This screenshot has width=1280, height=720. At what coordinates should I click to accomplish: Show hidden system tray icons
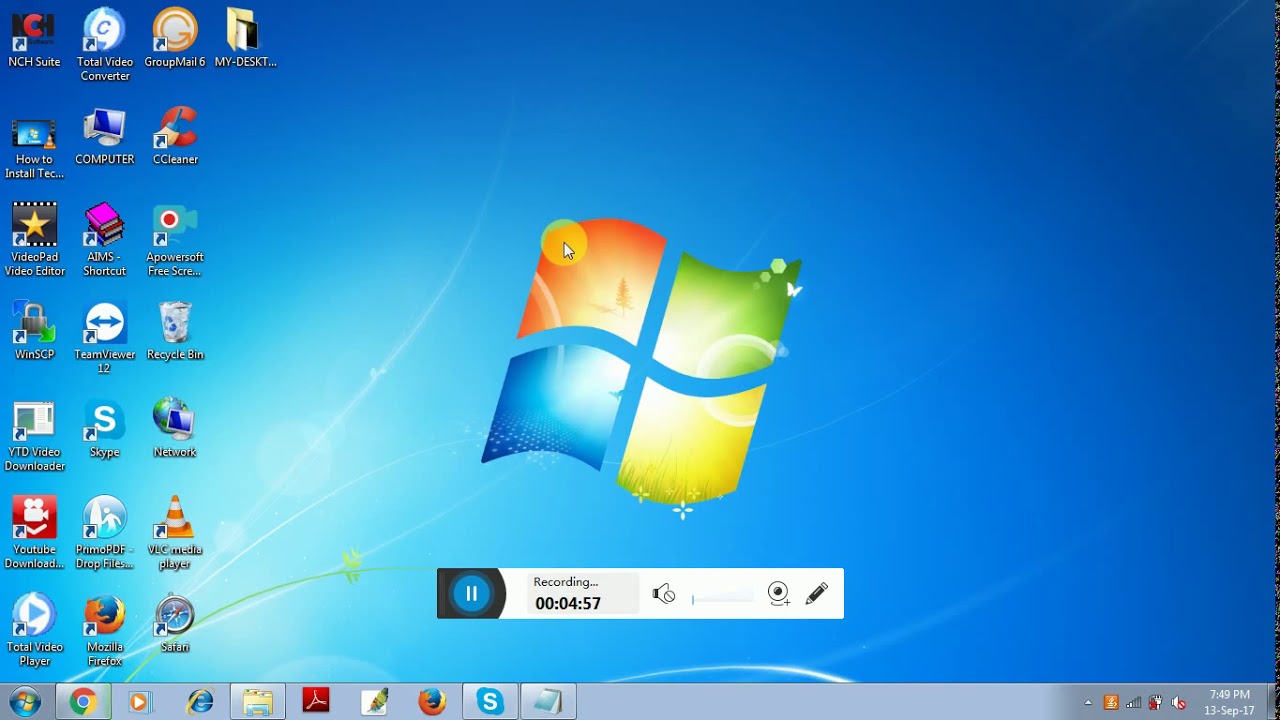pyautogui.click(x=1088, y=702)
